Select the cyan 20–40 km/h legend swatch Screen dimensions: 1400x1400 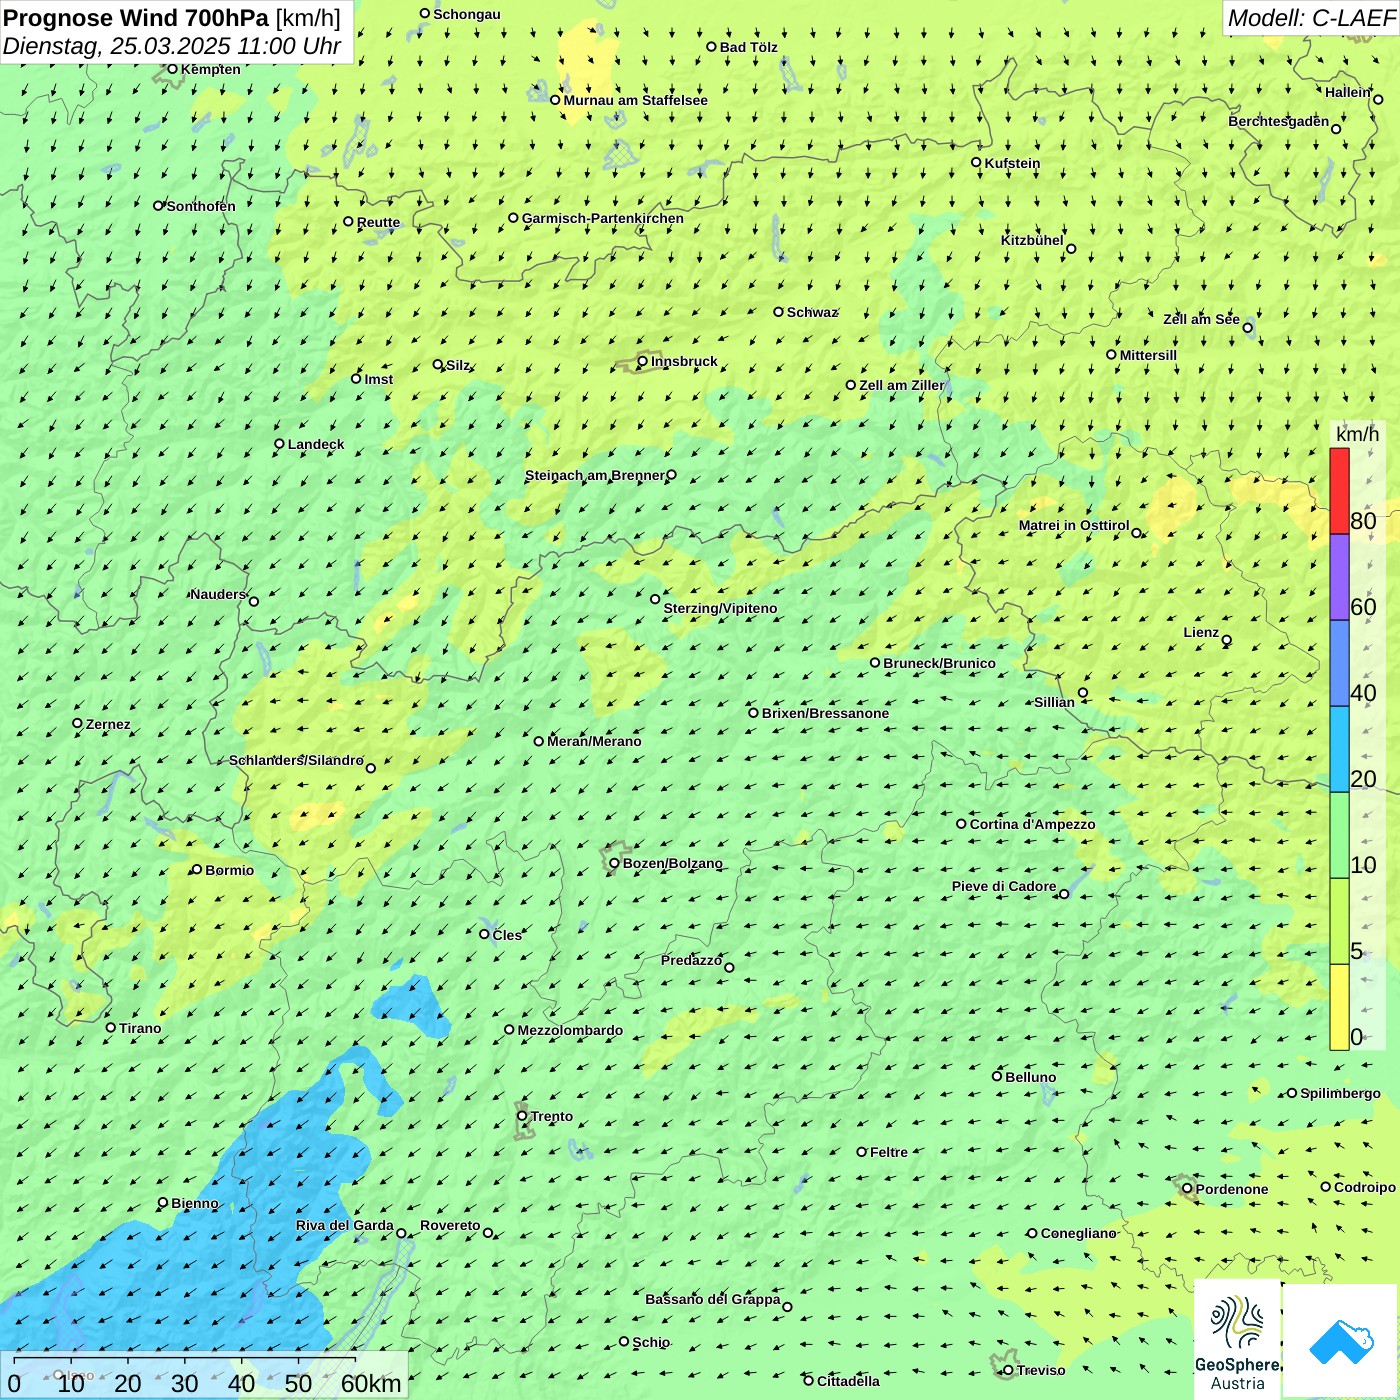1339,749
